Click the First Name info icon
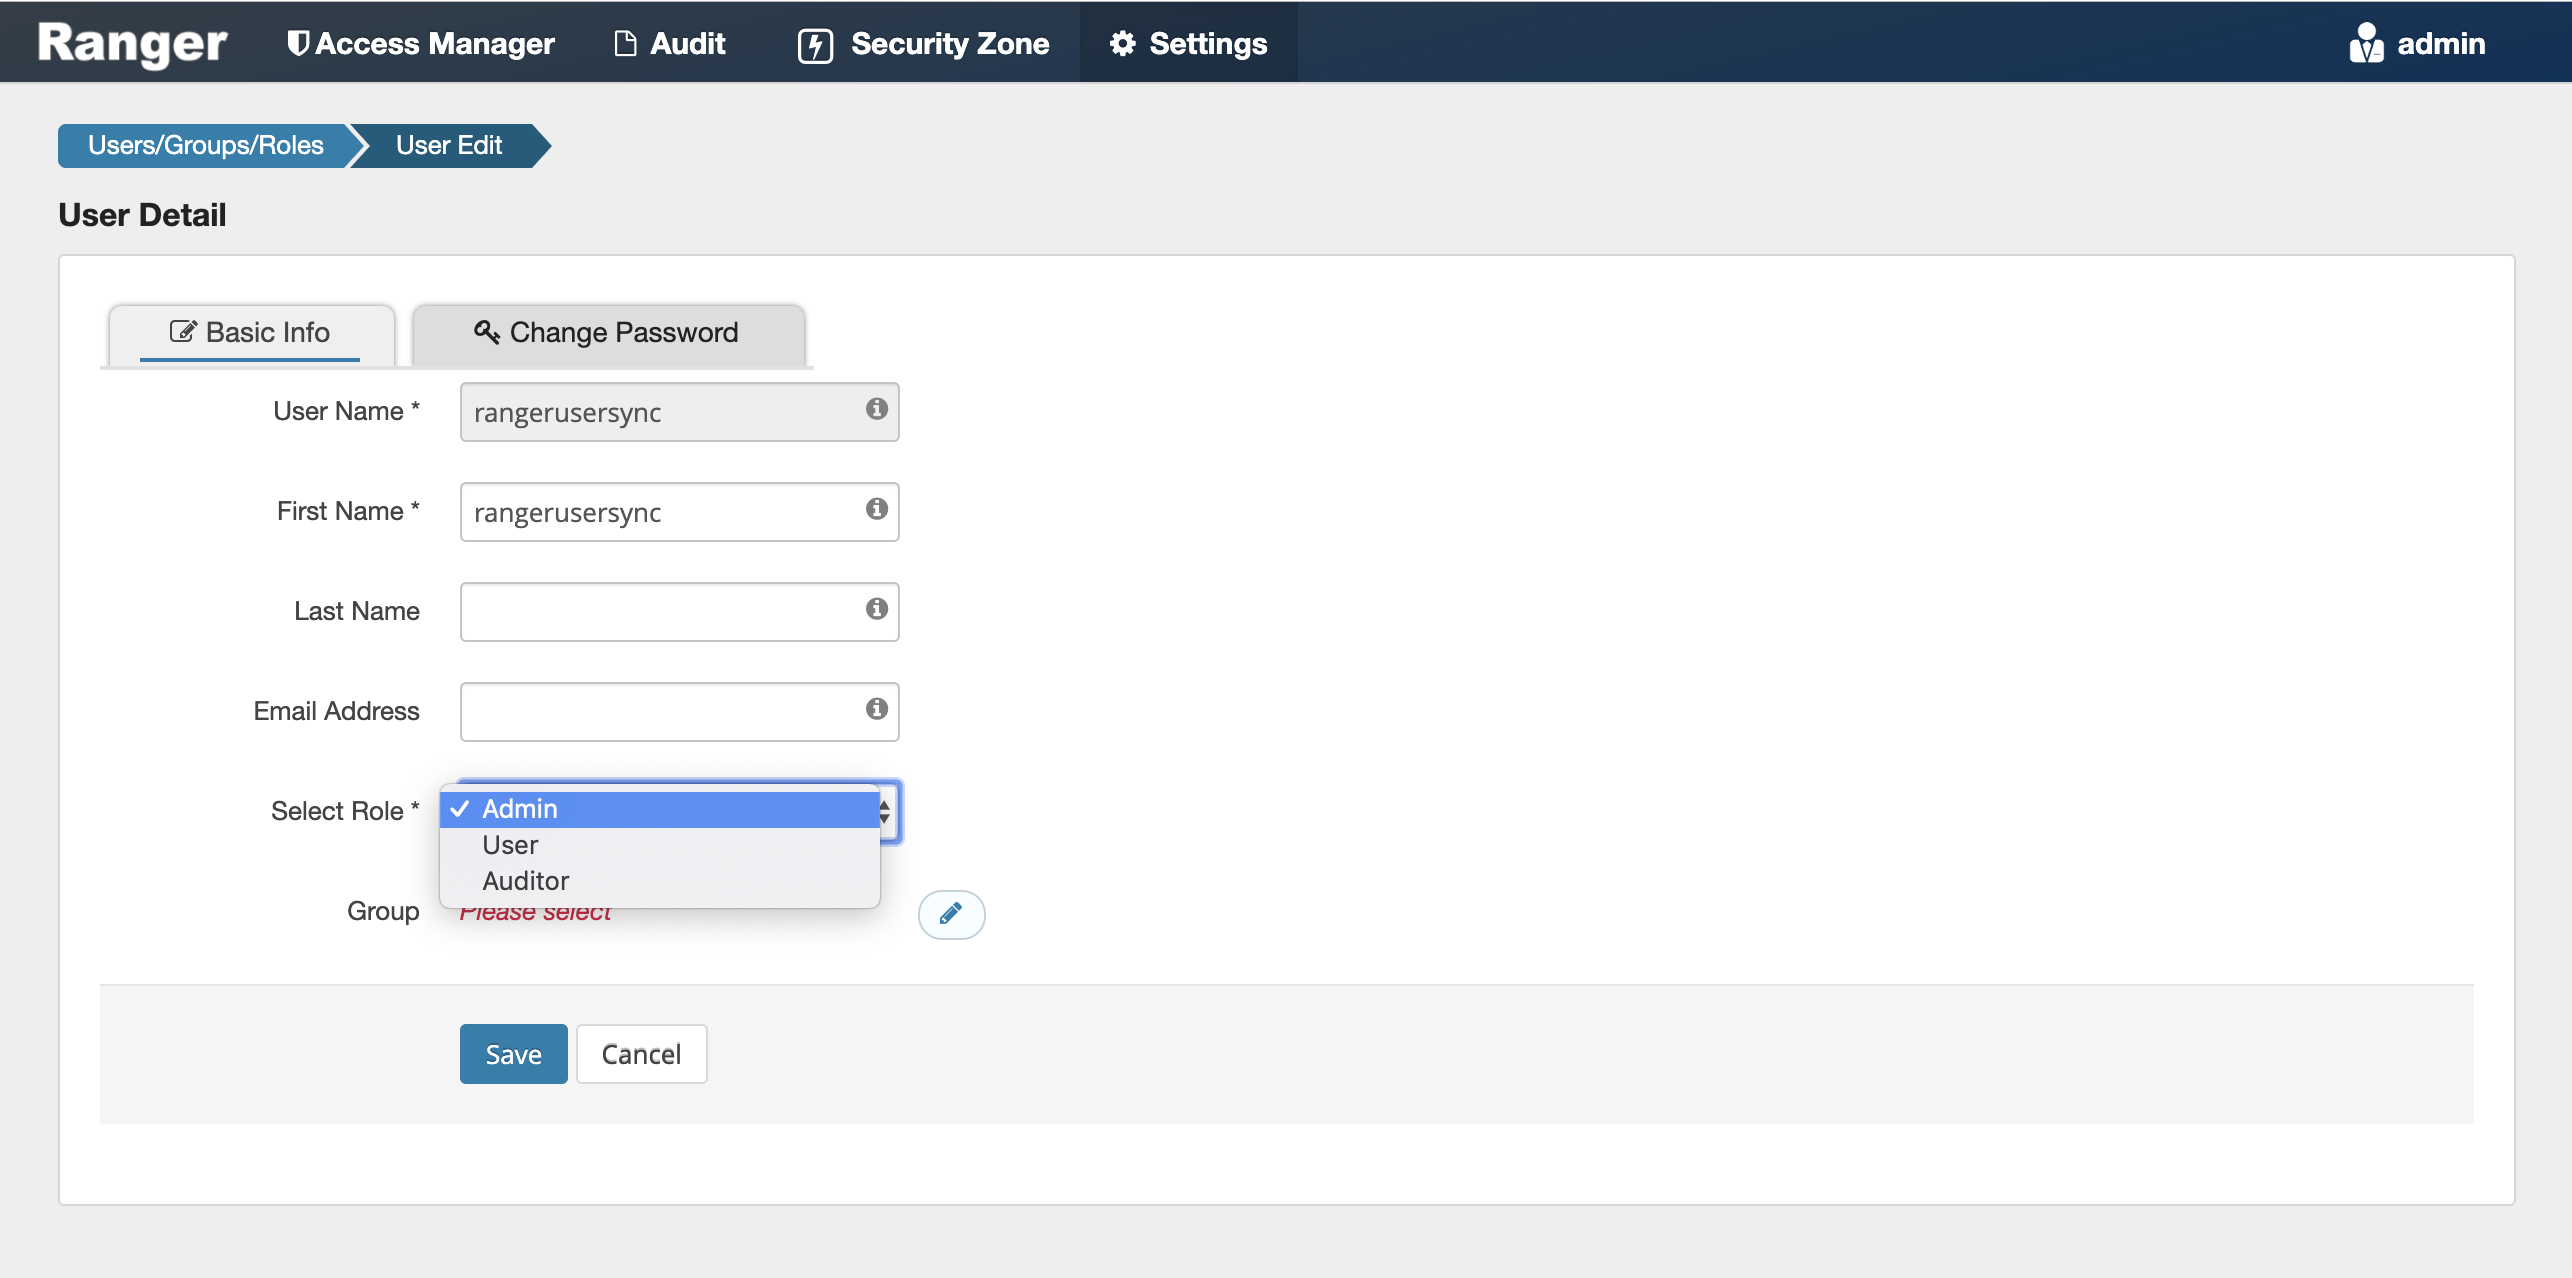The height and width of the screenshot is (1278, 2572). [876, 509]
